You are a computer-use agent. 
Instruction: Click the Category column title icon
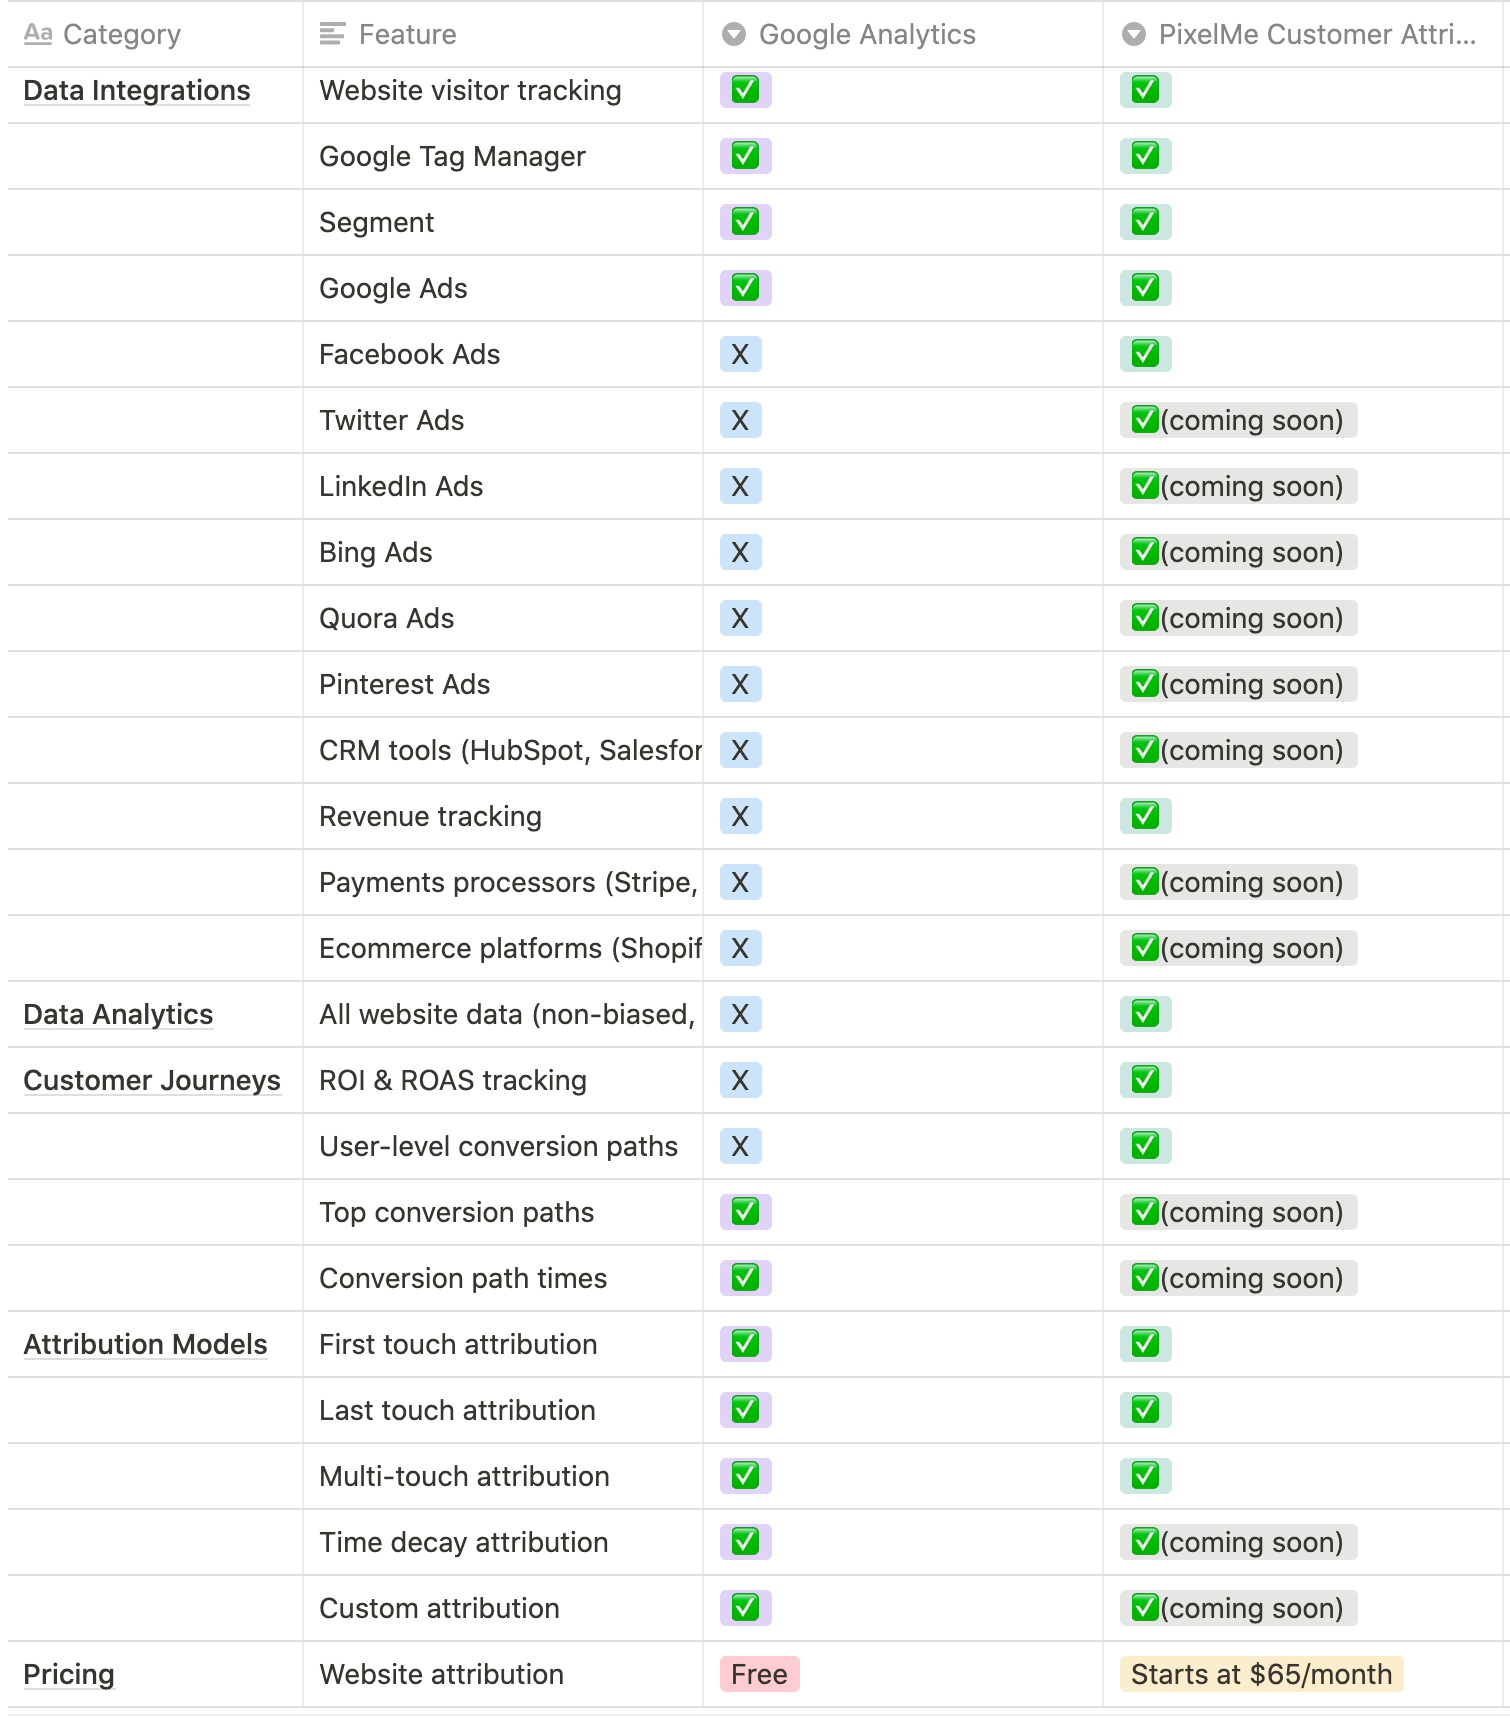[37, 34]
